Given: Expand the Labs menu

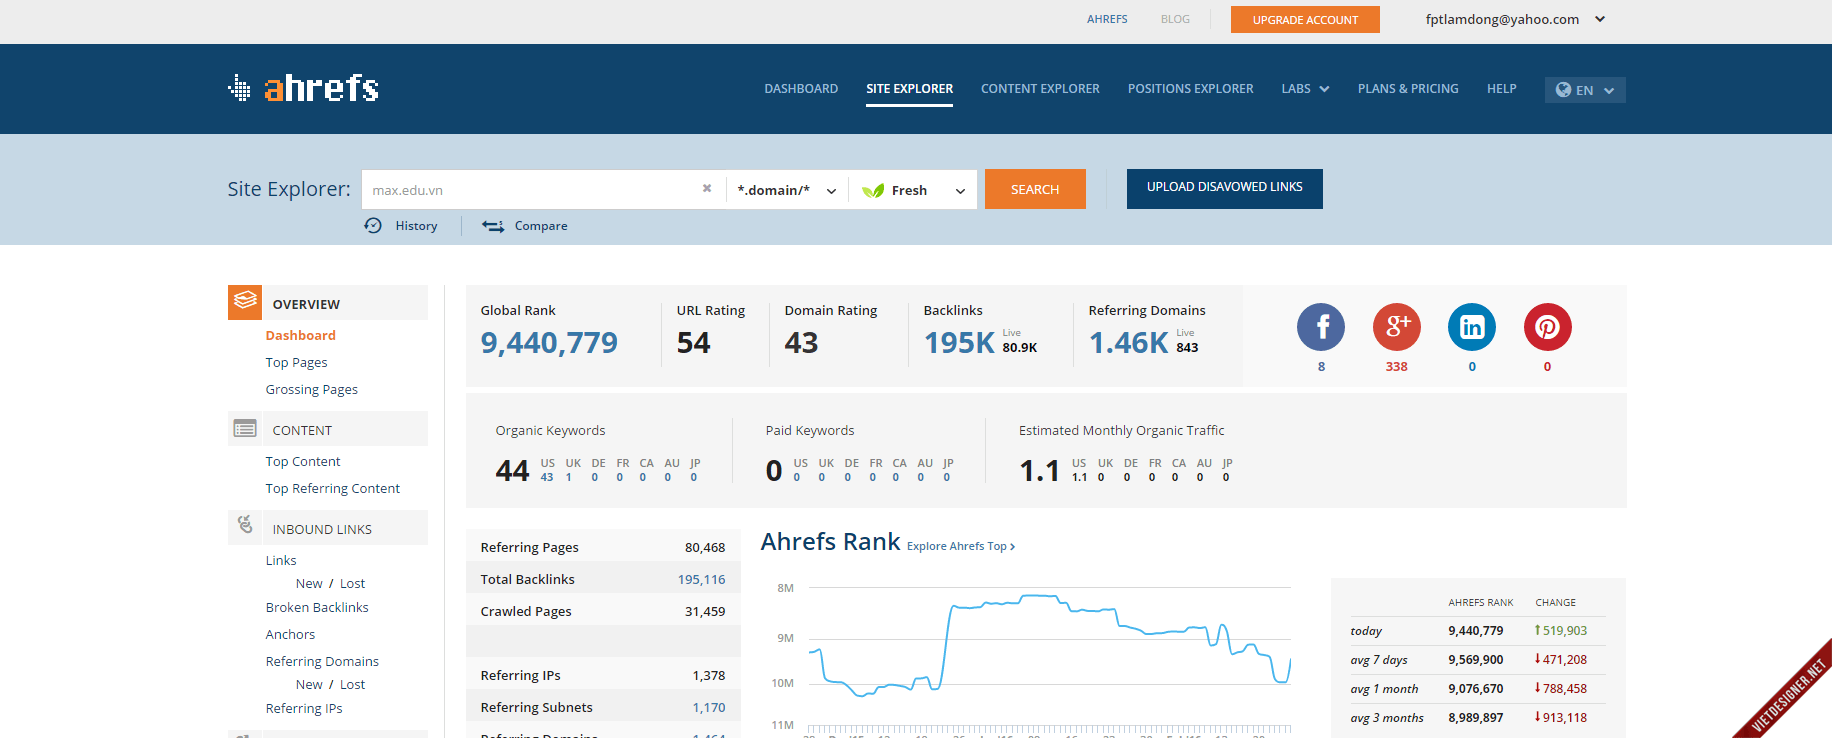Looking at the screenshot, I should (x=1305, y=89).
